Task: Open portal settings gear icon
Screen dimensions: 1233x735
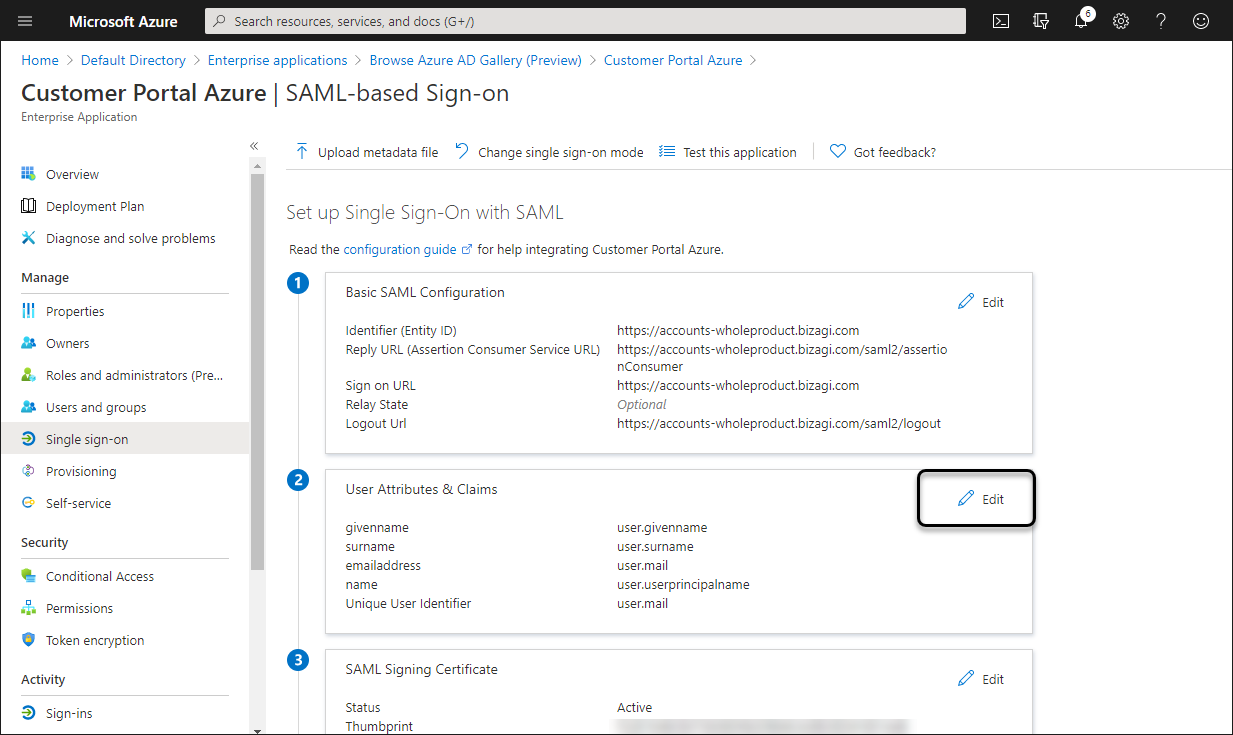Action: 1121,21
